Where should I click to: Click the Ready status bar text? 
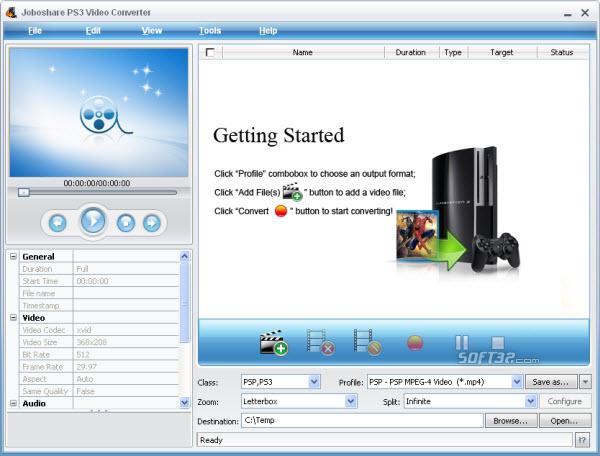click(x=211, y=440)
